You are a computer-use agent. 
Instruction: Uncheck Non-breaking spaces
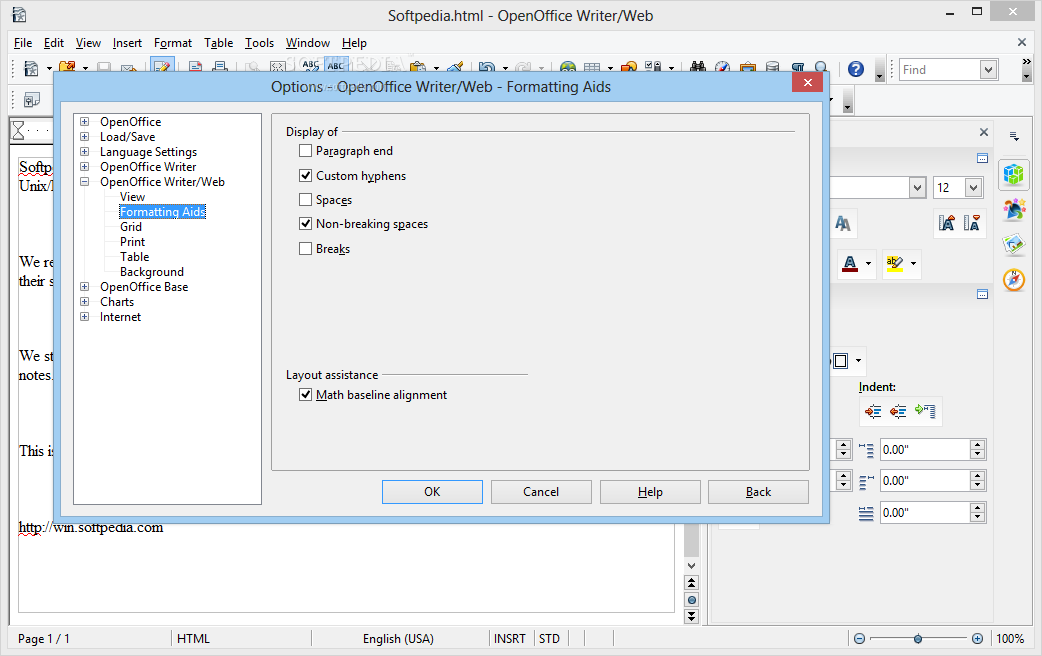[305, 224]
